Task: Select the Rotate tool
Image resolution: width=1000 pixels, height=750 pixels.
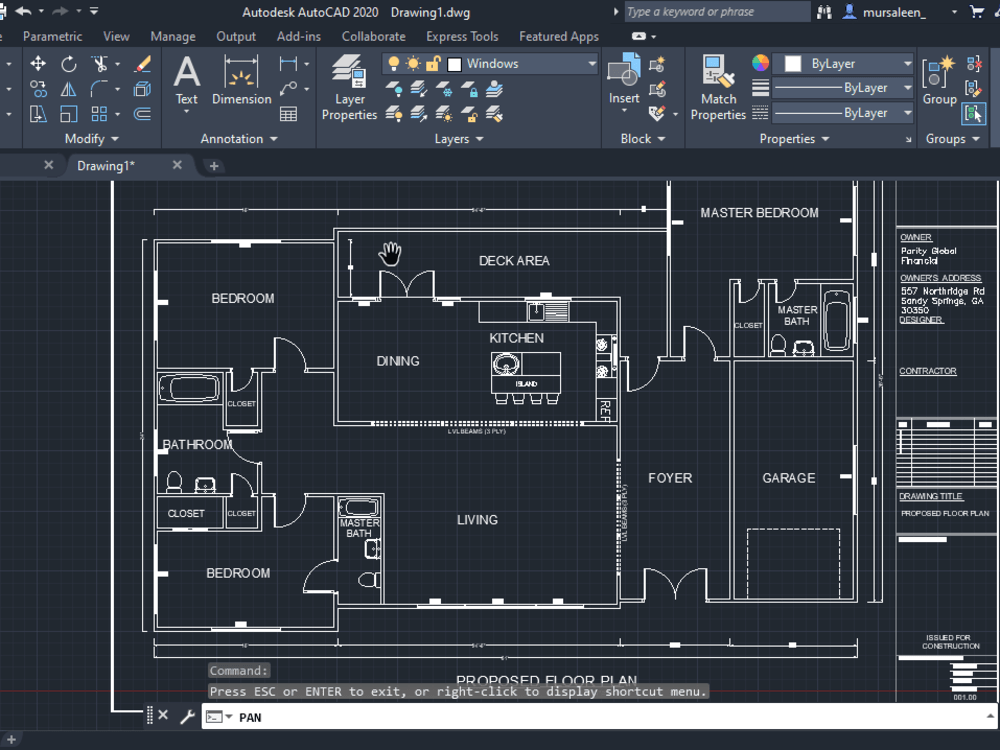Action: pyautogui.click(x=68, y=63)
